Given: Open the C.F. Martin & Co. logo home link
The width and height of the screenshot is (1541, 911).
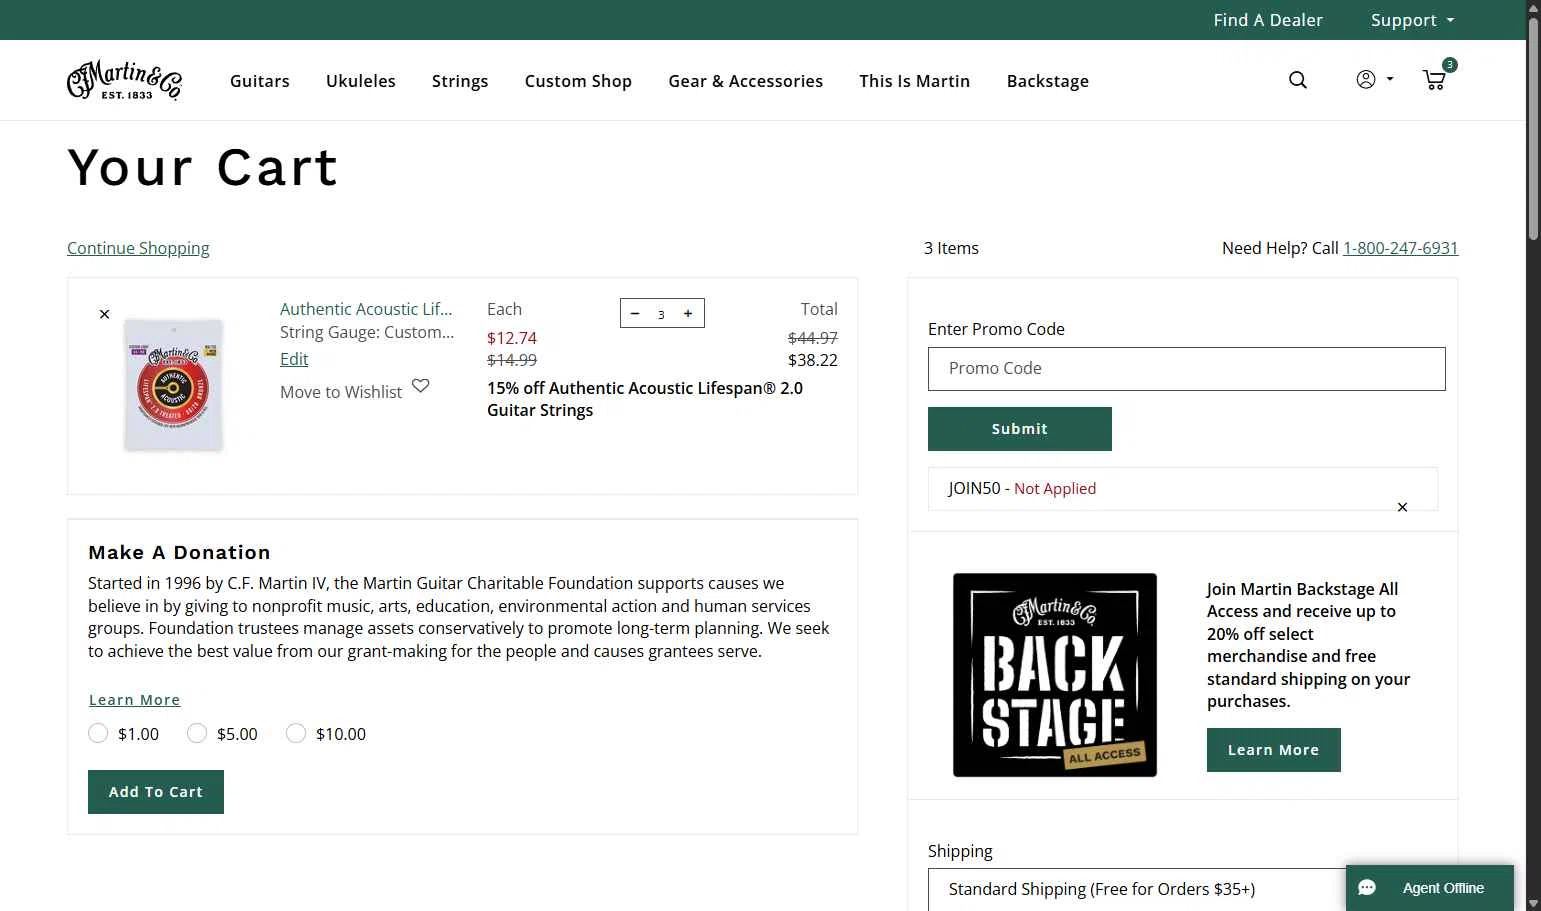Looking at the screenshot, I should (124, 80).
